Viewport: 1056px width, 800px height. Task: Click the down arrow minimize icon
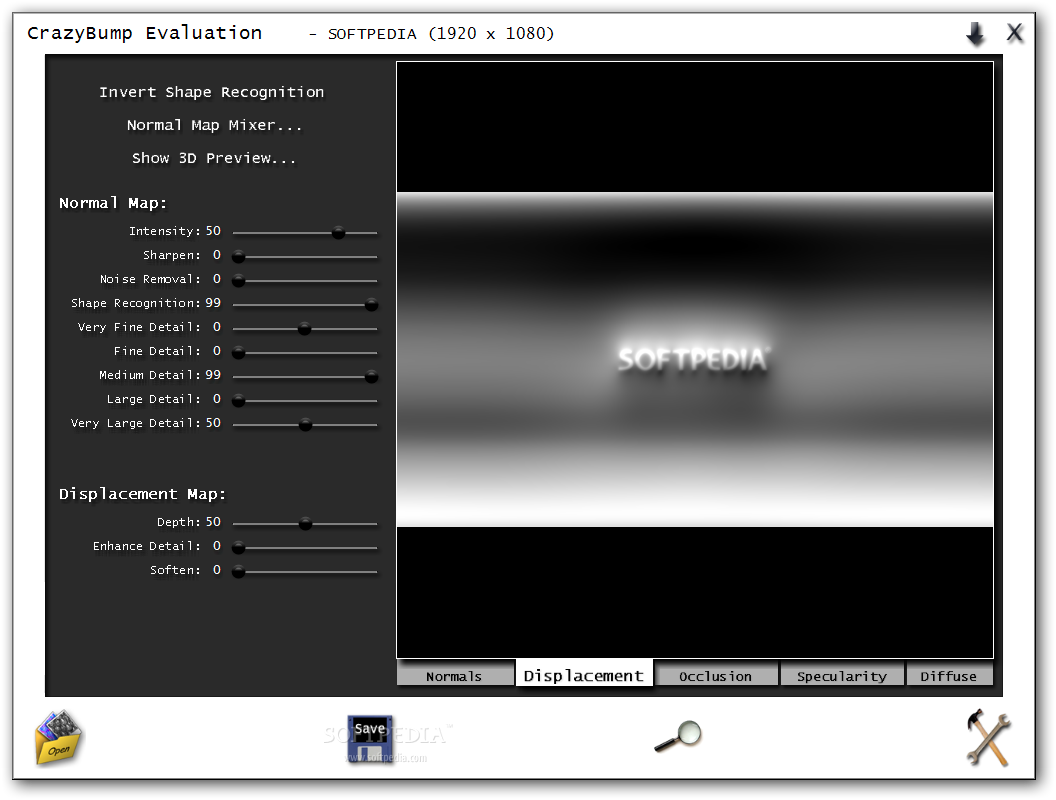coord(975,33)
